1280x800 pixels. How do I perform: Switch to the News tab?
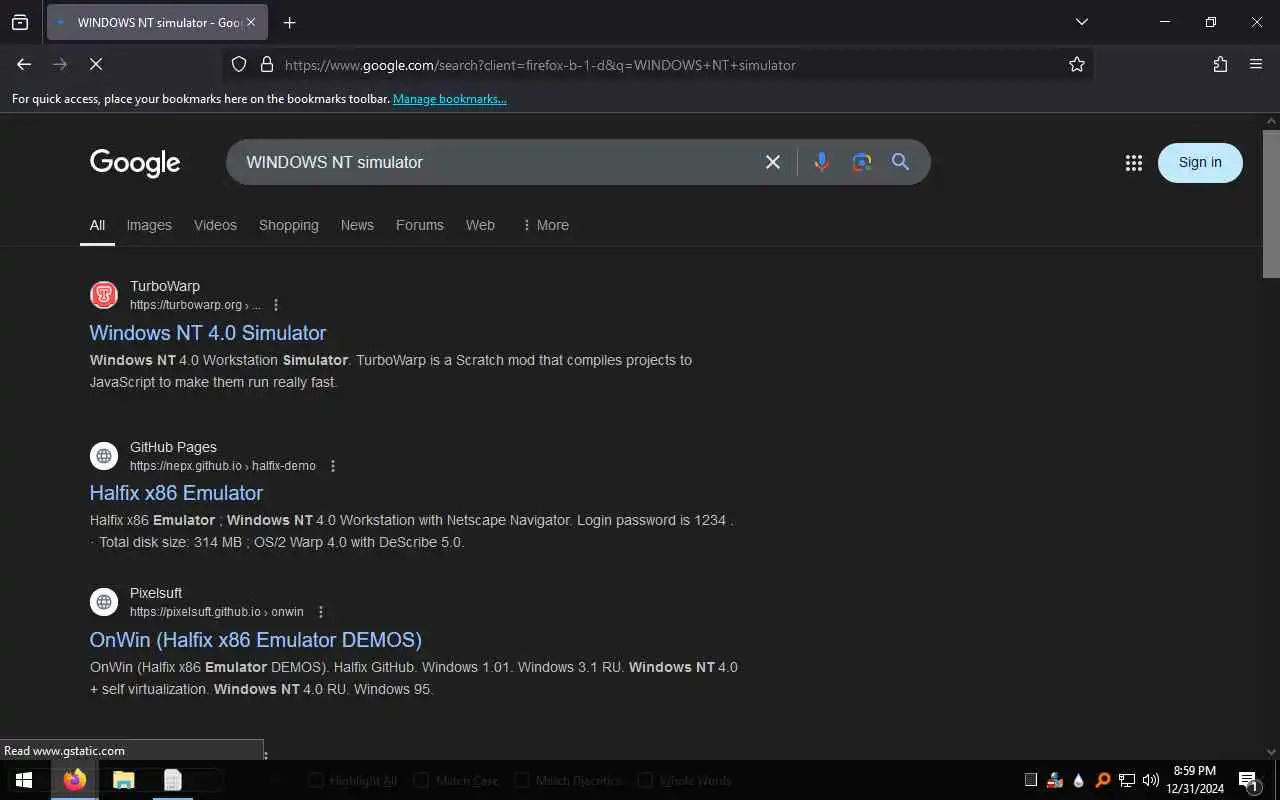click(x=357, y=225)
